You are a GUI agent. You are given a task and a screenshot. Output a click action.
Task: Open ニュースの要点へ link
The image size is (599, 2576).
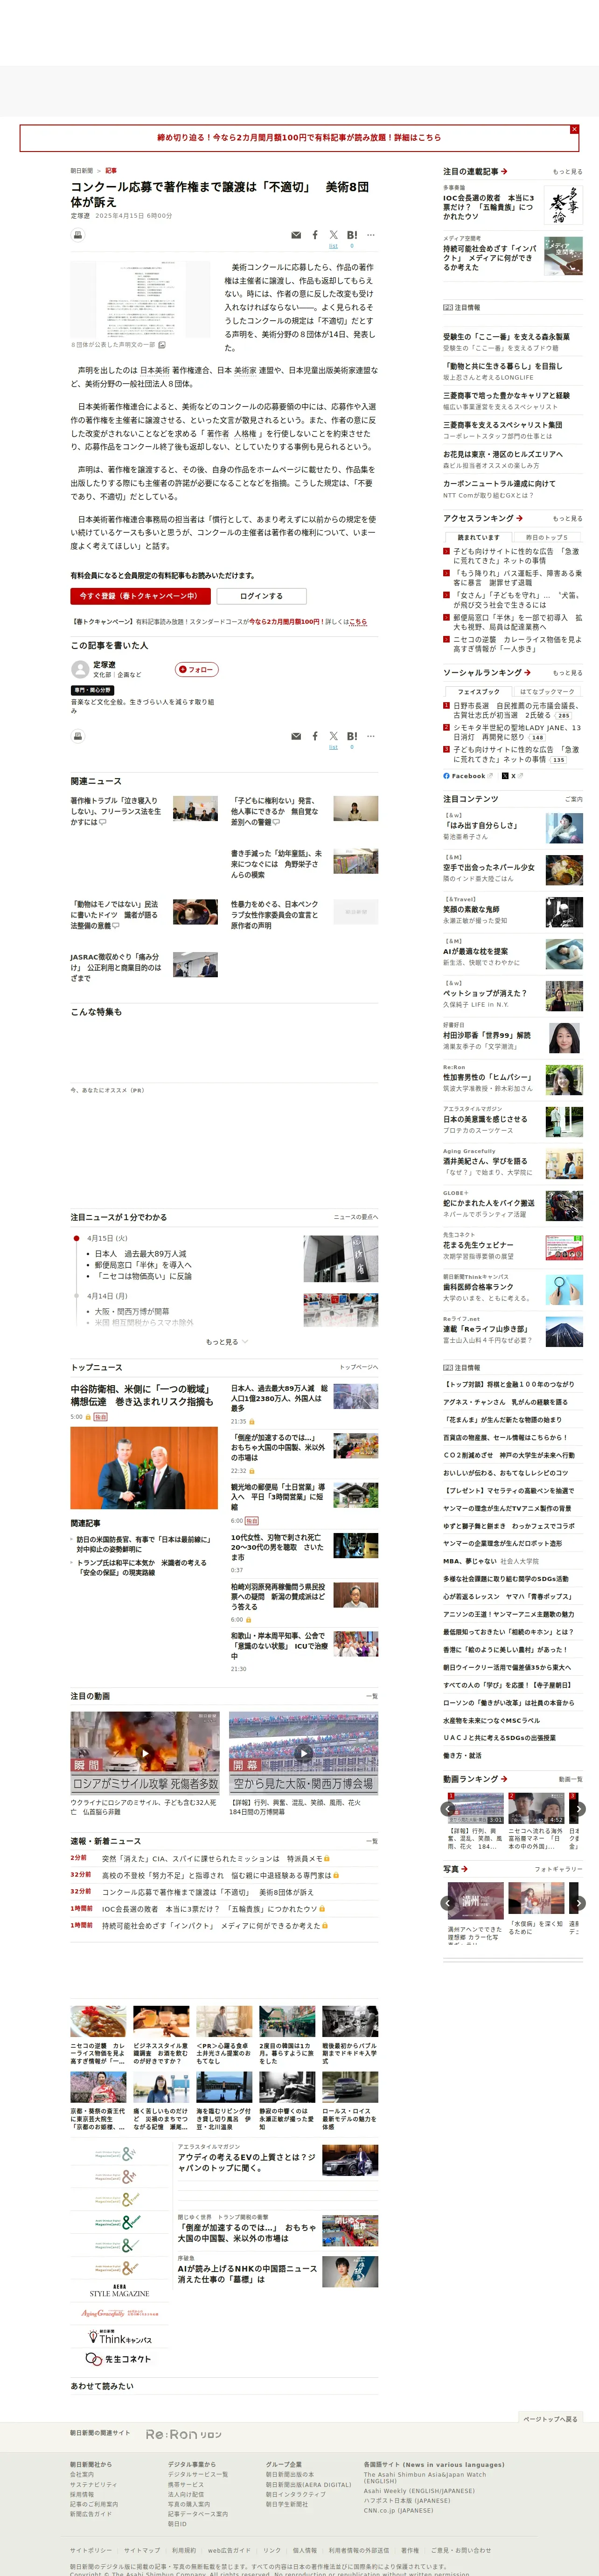(x=356, y=1217)
